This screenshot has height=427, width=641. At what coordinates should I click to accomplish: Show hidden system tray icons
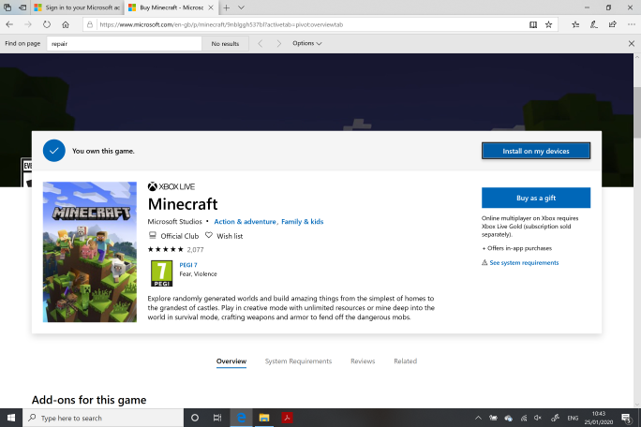pyautogui.click(x=478, y=418)
